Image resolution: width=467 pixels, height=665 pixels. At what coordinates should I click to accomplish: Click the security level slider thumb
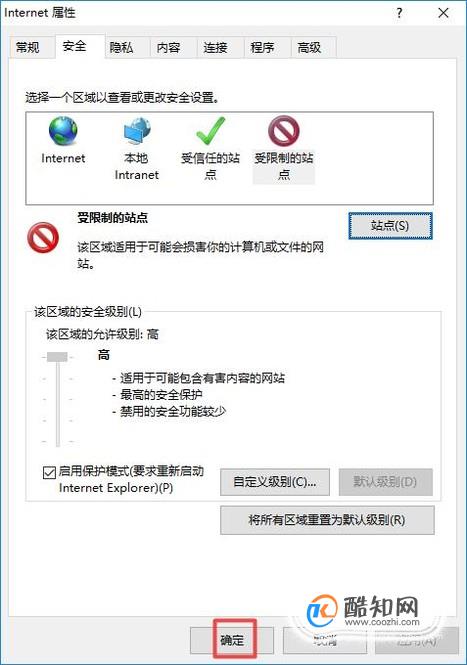(57, 357)
